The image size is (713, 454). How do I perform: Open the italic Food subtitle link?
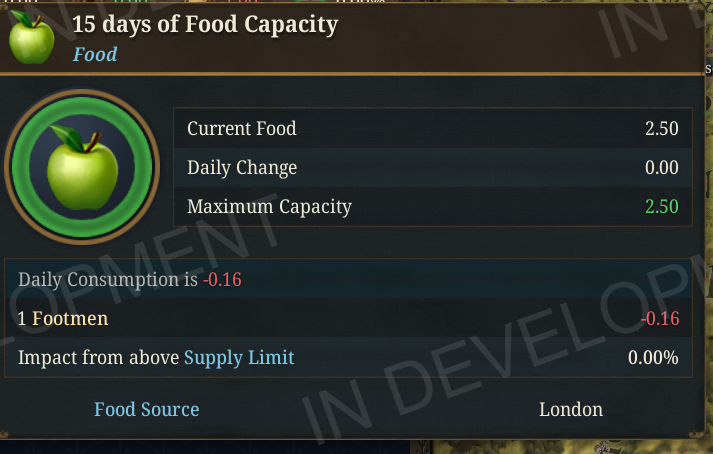pyautogui.click(x=95, y=54)
